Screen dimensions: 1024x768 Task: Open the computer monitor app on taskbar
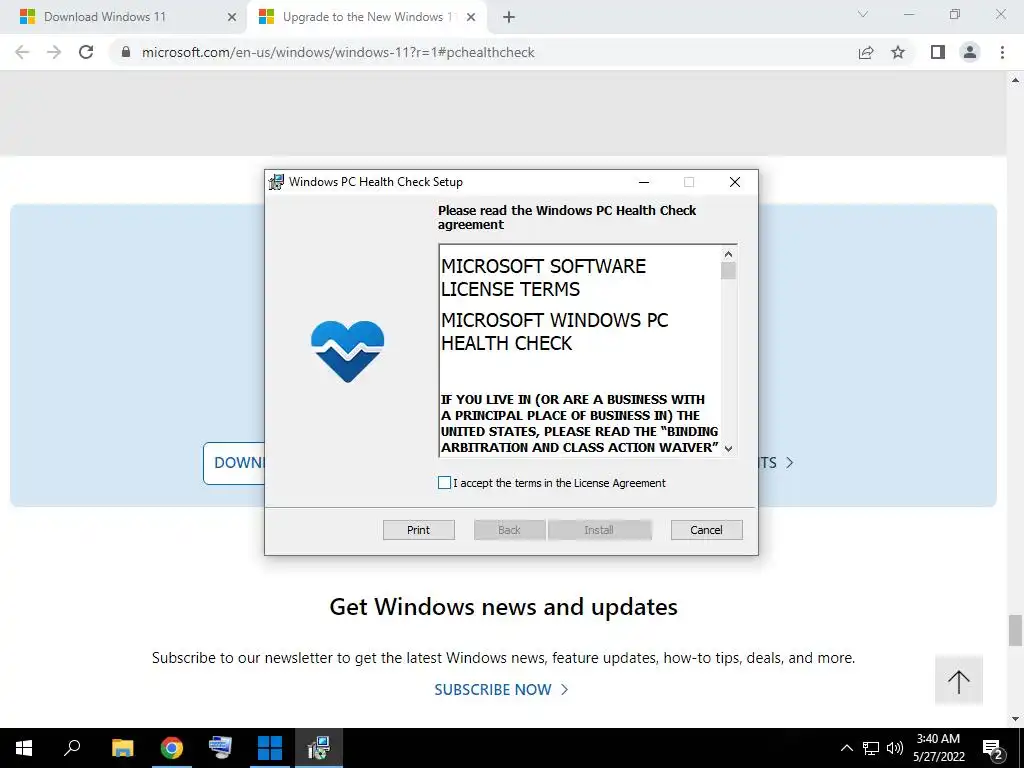click(x=220, y=748)
